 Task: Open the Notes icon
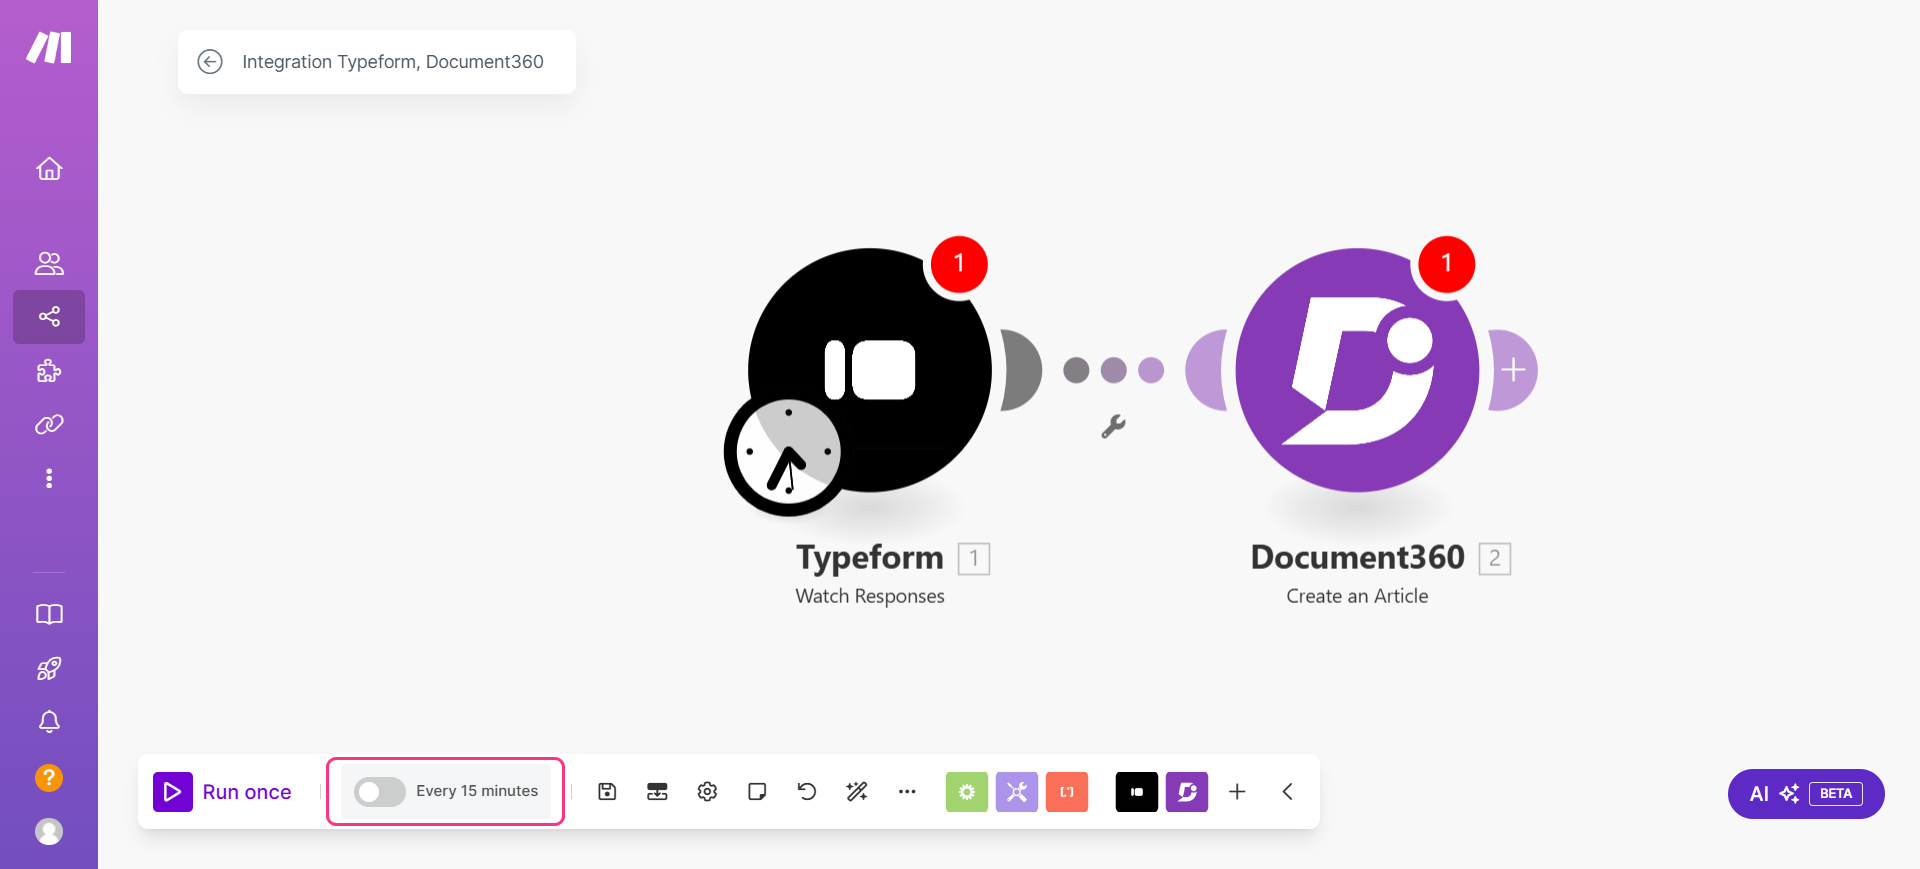(x=757, y=792)
